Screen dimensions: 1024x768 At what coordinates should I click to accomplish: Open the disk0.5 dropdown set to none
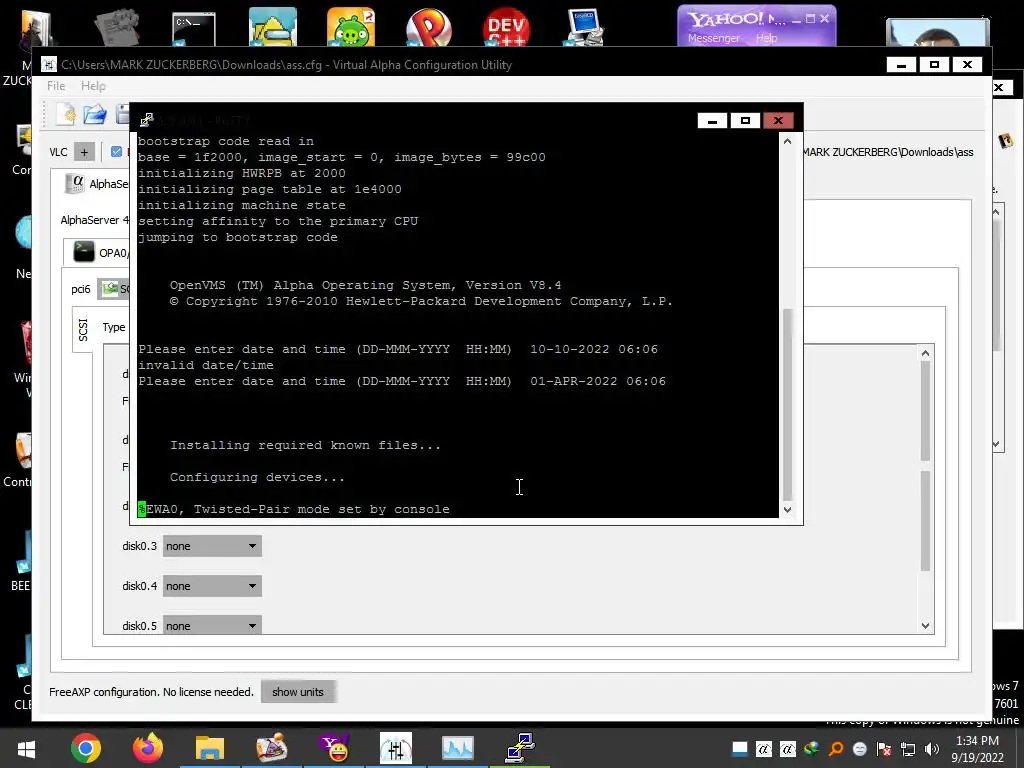212,625
